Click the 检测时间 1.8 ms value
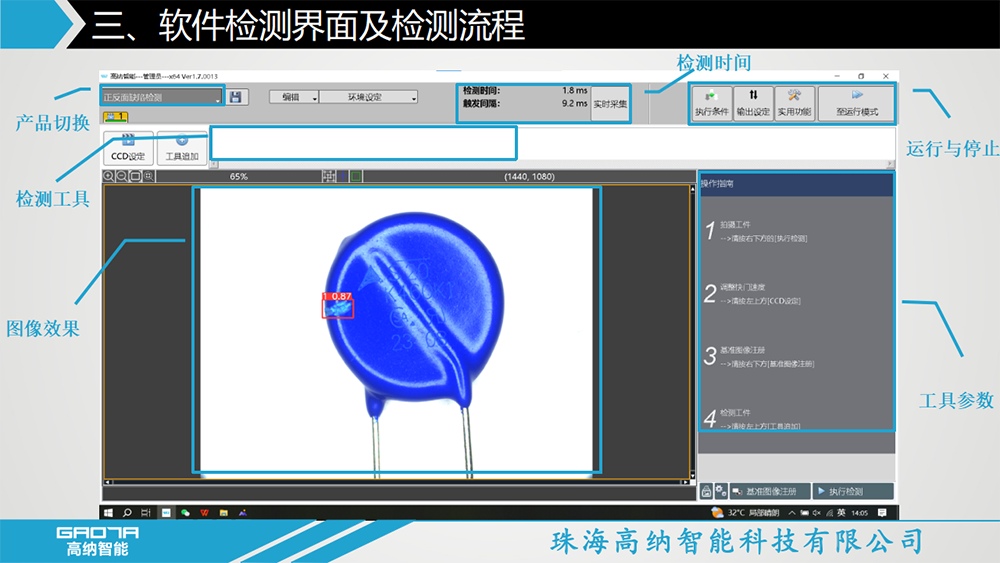 (x=575, y=91)
